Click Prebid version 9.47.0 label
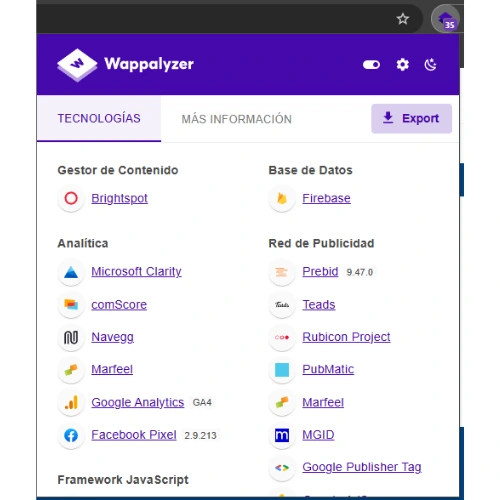The image size is (500, 500). click(x=359, y=272)
